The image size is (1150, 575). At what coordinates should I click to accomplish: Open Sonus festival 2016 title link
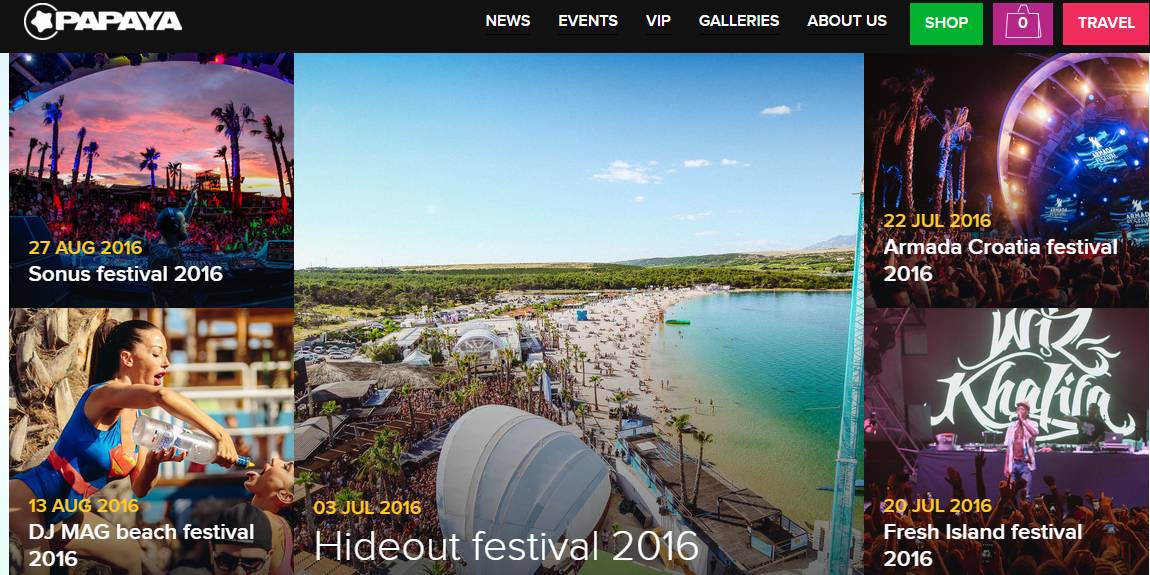[125, 274]
